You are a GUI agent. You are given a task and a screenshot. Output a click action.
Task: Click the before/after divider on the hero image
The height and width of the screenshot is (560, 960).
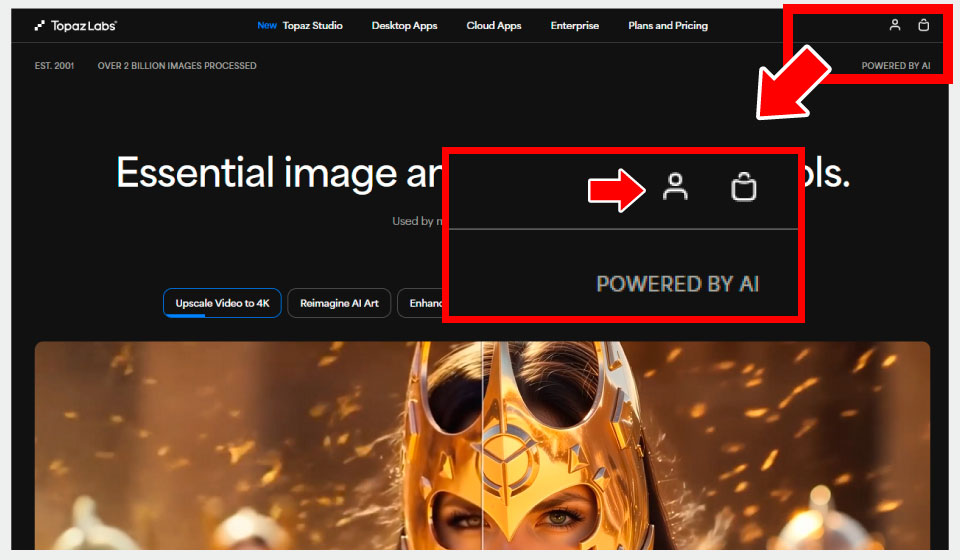point(482,450)
